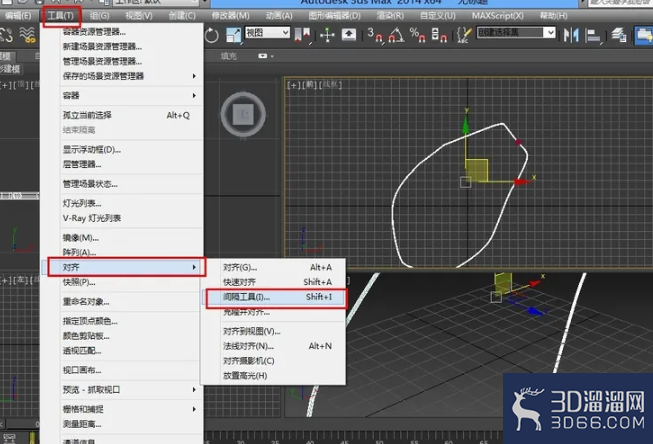Toggle keyboard shortcut override icon

coord(349,35)
